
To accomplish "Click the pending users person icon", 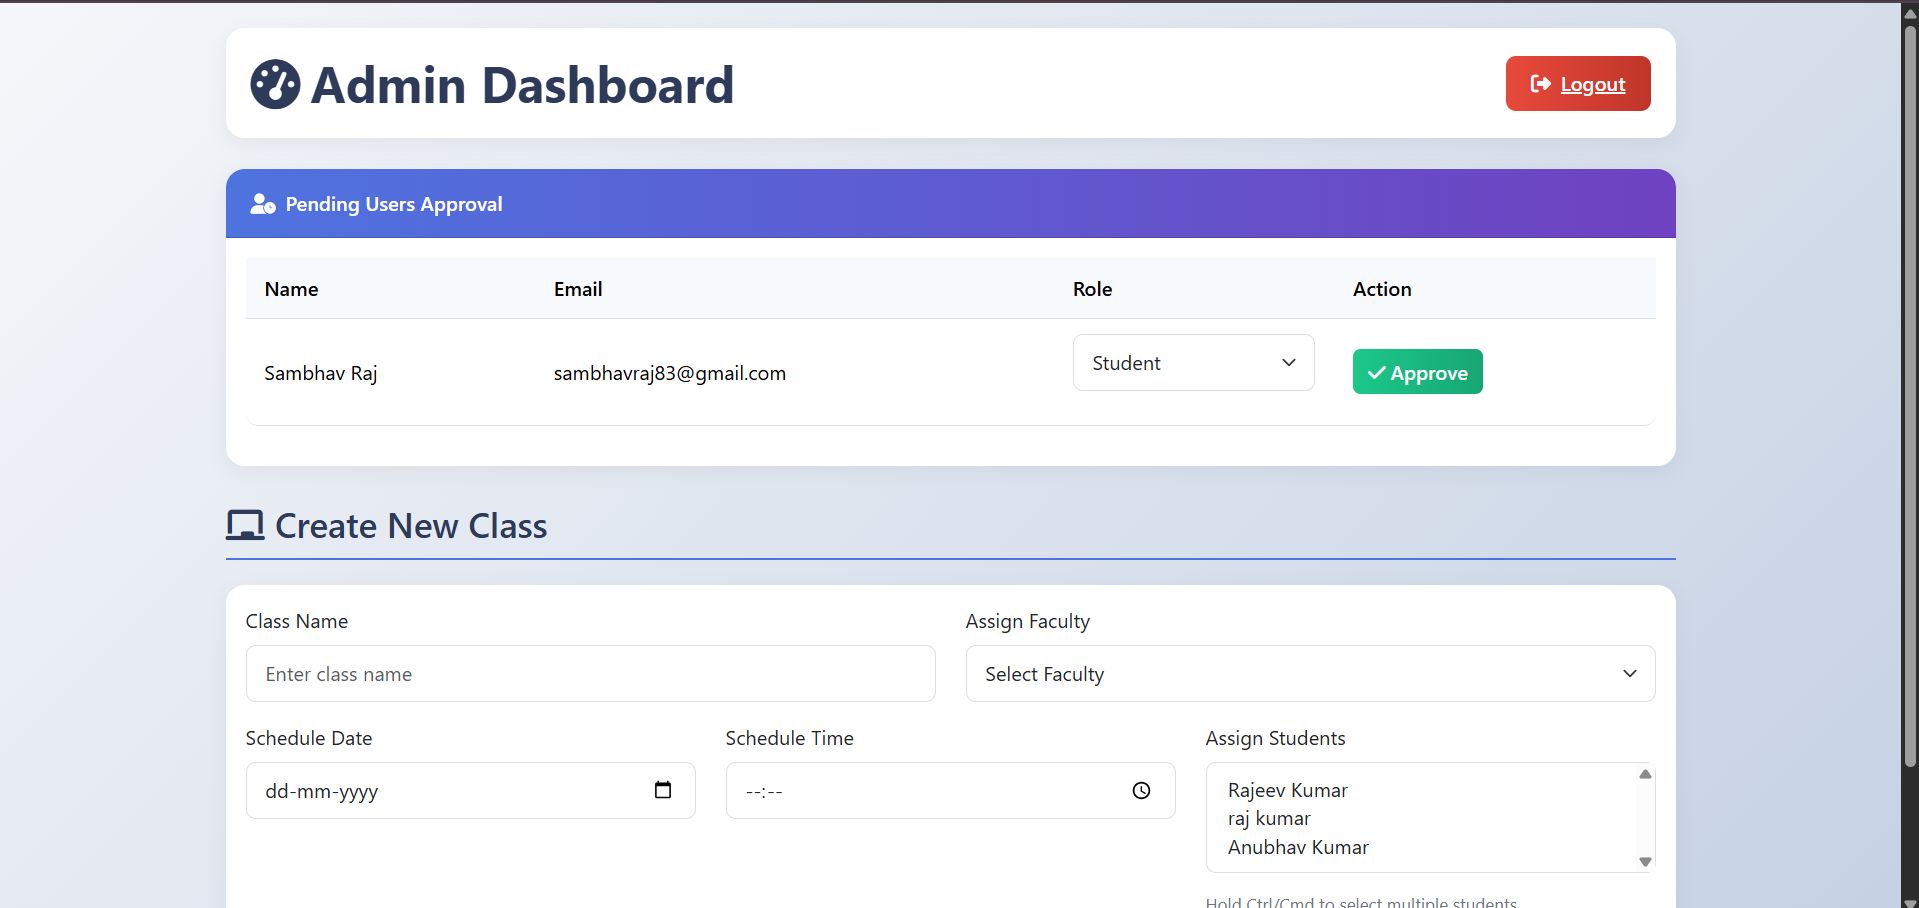I will [x=261, y=204].
